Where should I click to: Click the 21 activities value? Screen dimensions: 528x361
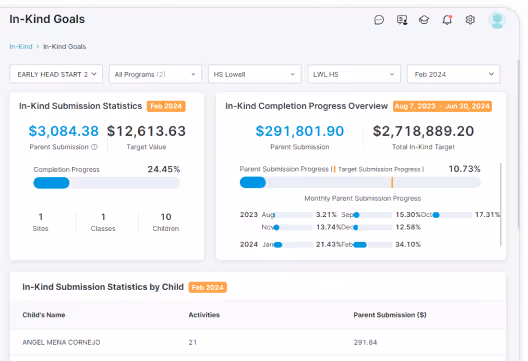(193, 342)
